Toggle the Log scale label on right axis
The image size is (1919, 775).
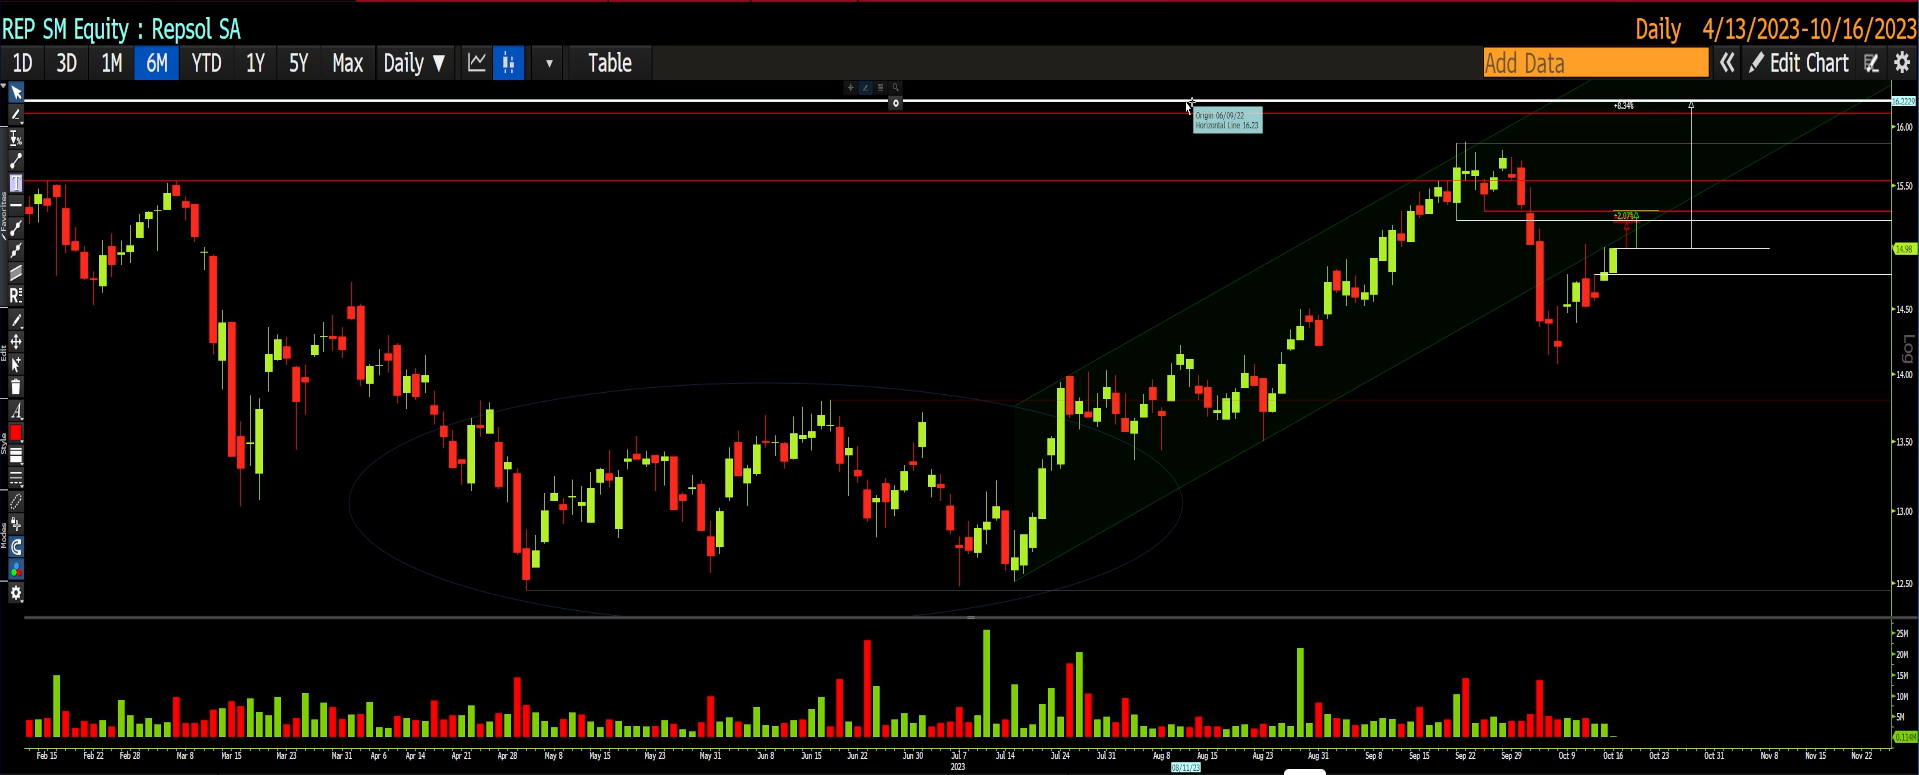(1907, 350)
